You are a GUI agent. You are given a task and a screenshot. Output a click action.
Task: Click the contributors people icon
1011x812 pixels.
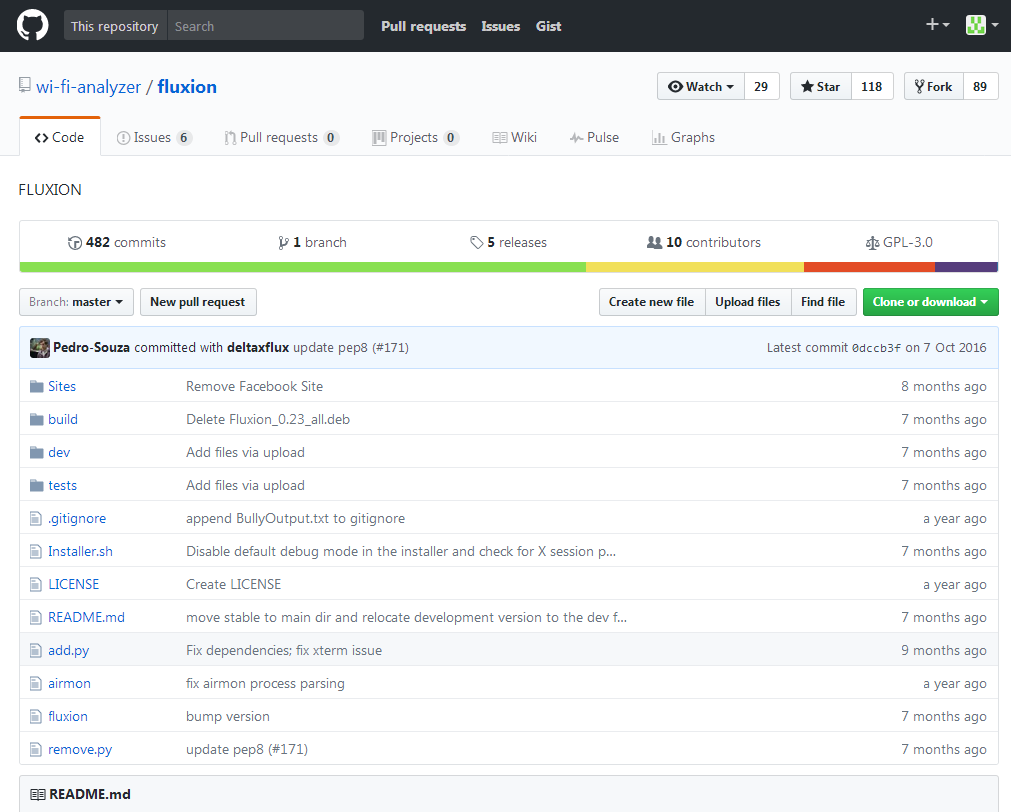click(654, 243)
